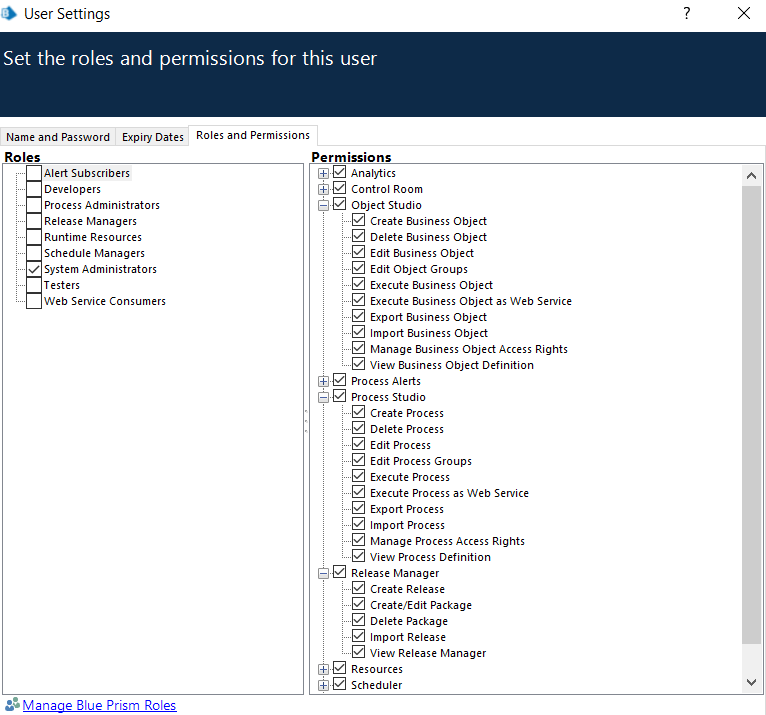Screen dimensions: 766x715
Task: Select Import Process label
Action: [407, 525]
